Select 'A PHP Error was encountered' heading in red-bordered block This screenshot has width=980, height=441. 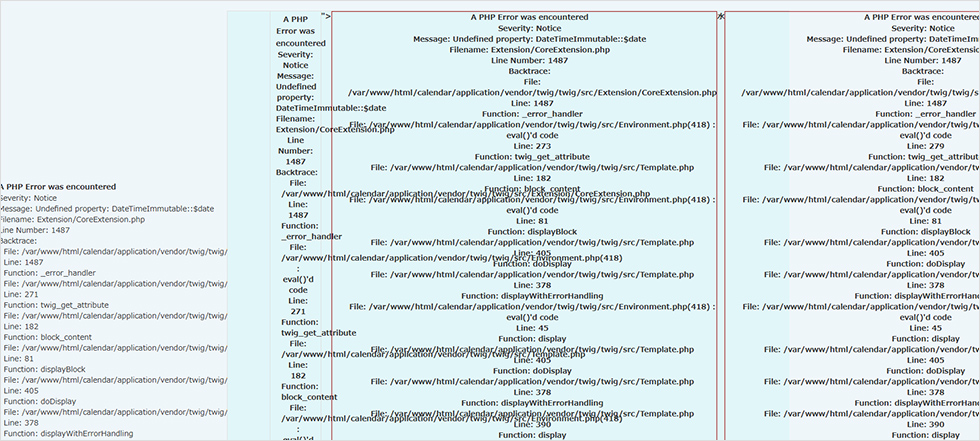click(x=531, y=17)
